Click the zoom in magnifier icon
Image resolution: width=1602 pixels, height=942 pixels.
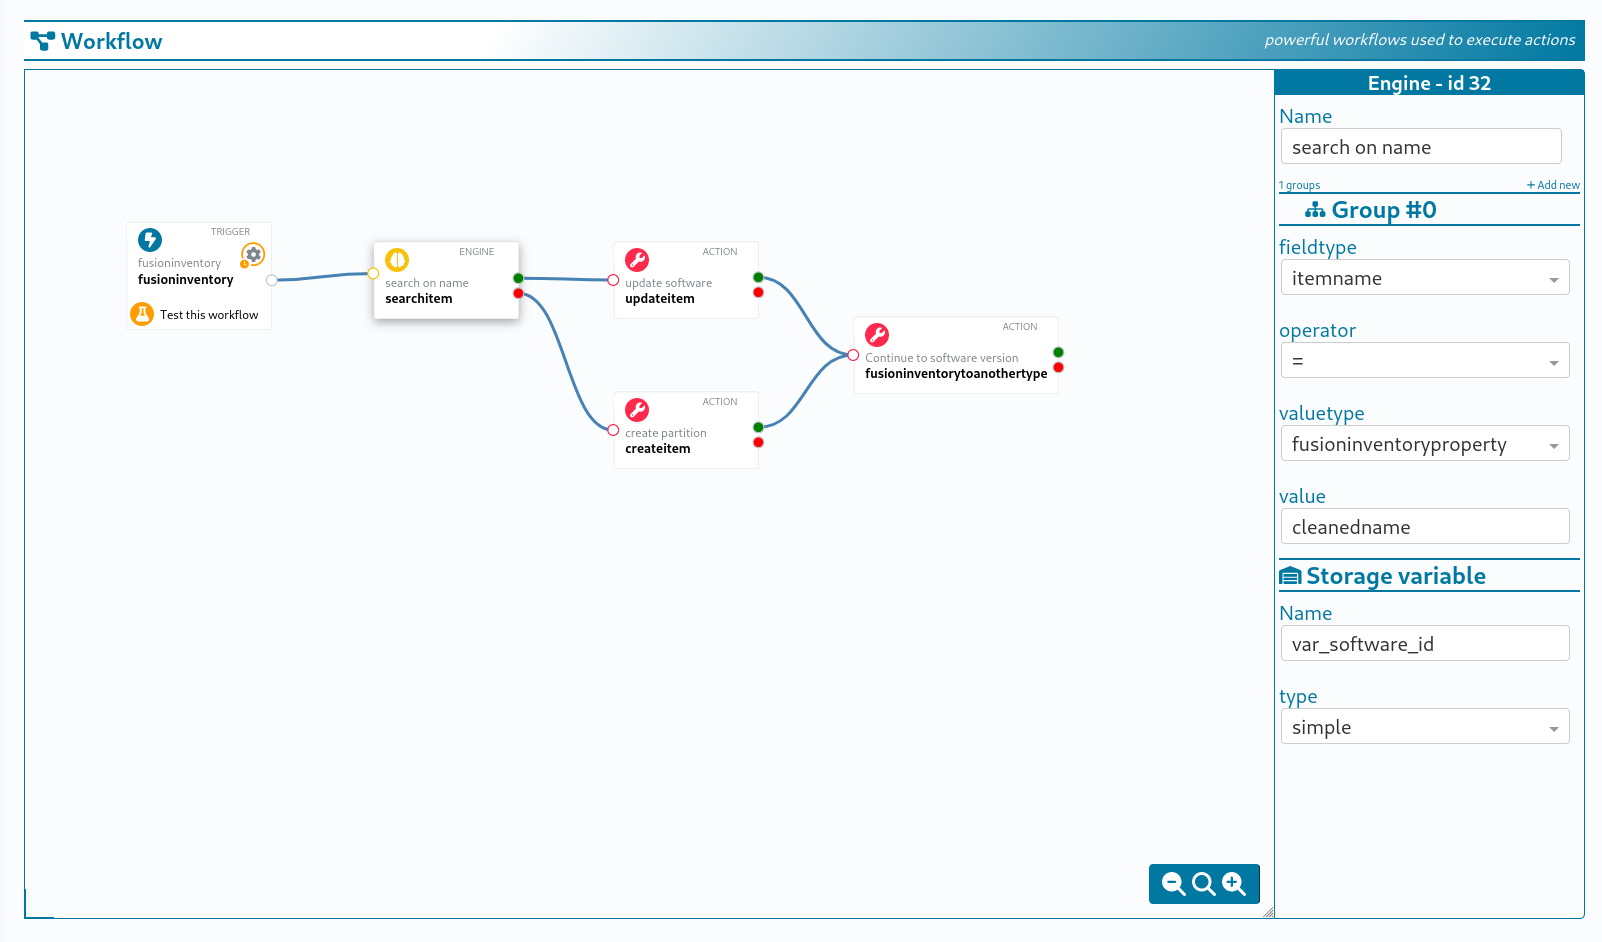[x=1234, y=884]
